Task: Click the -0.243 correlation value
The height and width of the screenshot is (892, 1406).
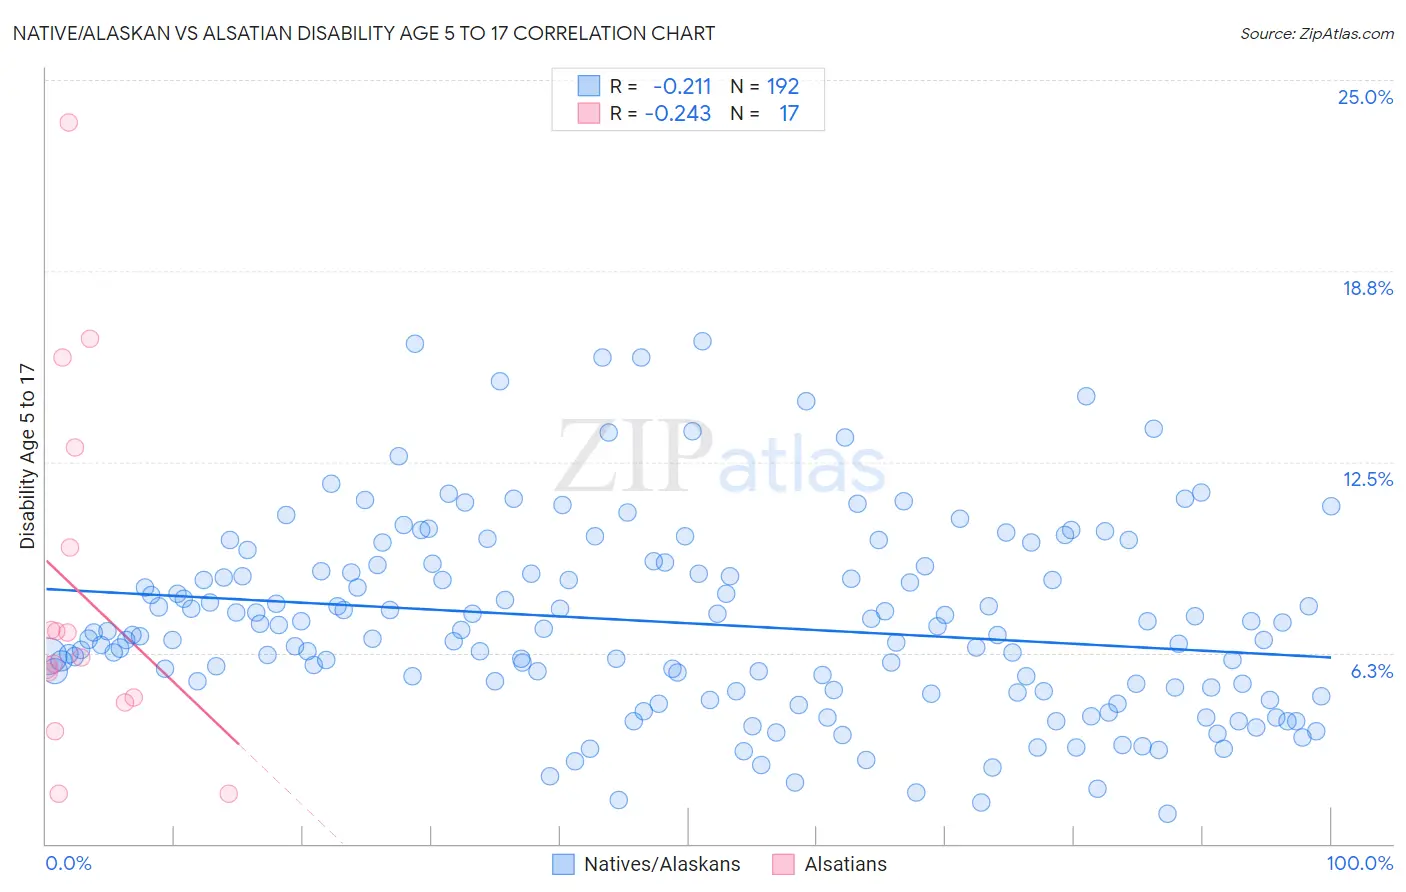Action: 678,113
